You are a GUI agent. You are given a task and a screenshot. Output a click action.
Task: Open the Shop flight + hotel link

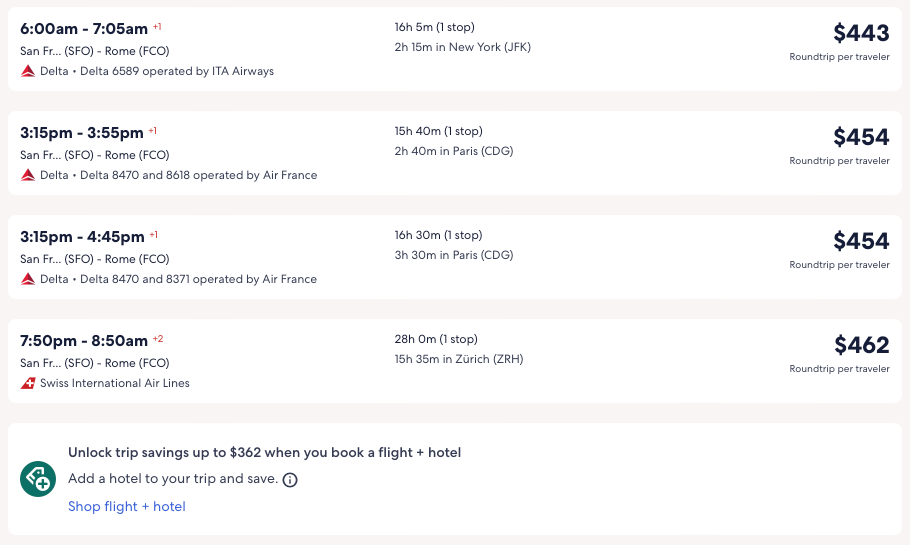click(x=127, y=506)
